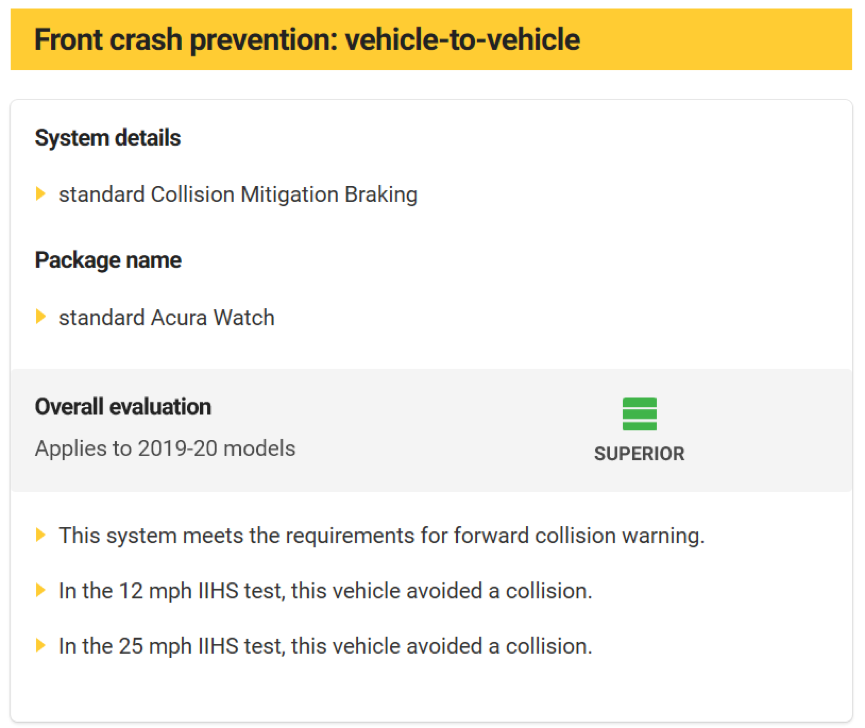865x728 pixels.
Task: Select standard Collision Mitigation Braking text
Action: (x=238, y=195)
